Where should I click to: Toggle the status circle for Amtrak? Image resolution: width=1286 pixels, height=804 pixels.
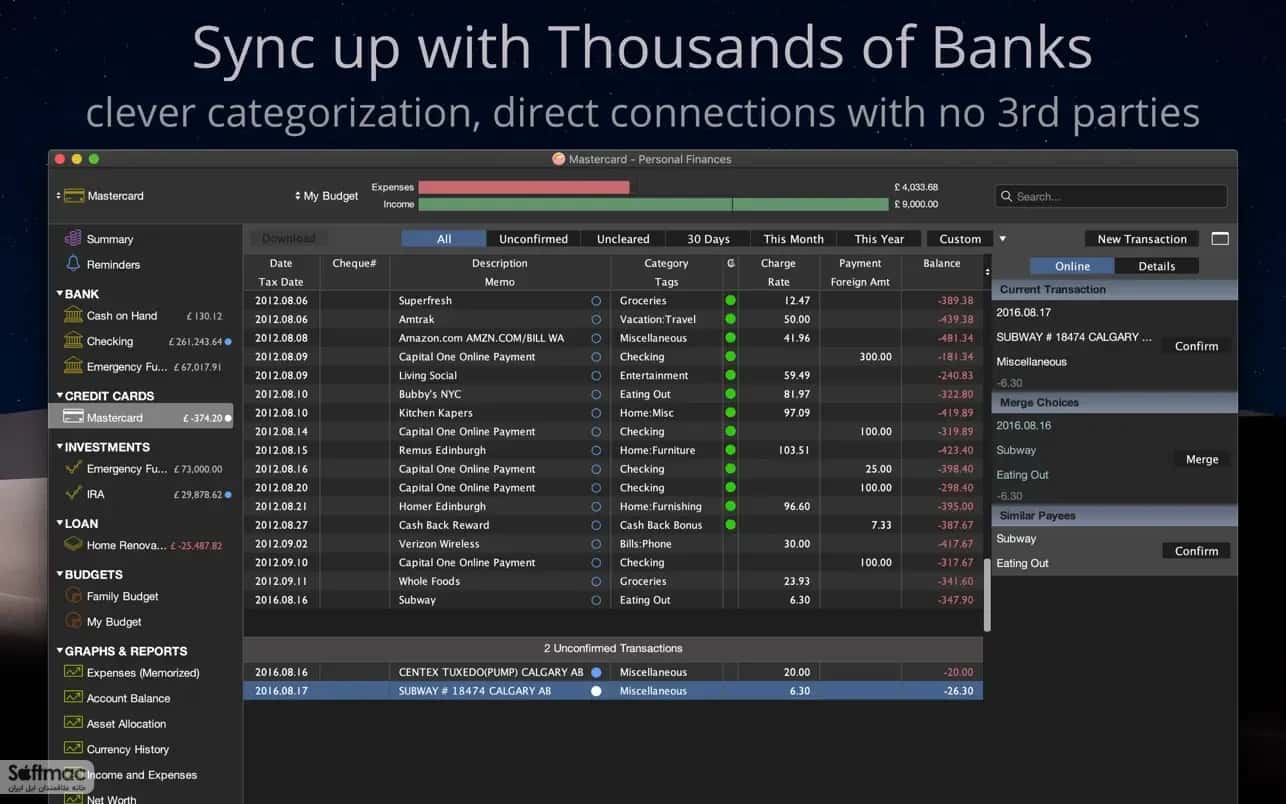596,319
